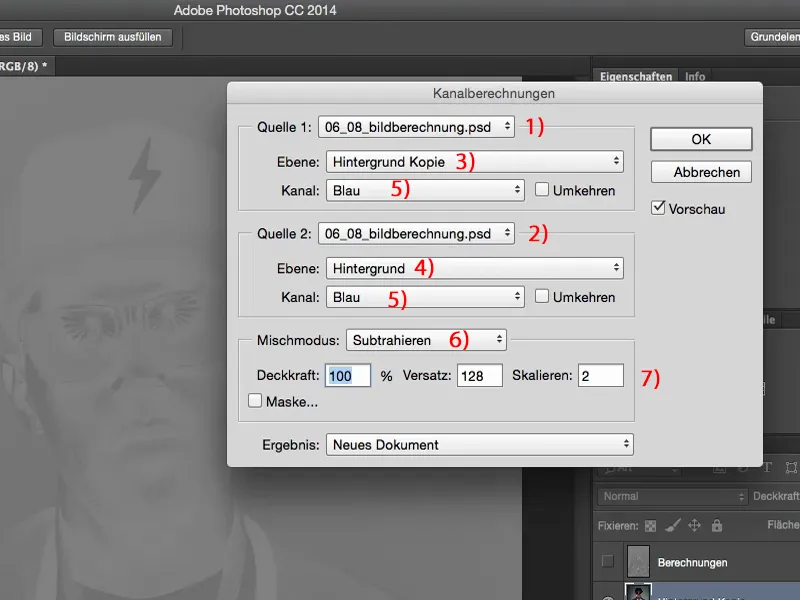
Task: Switch to the Info panel tab
Action: point(695,77)
